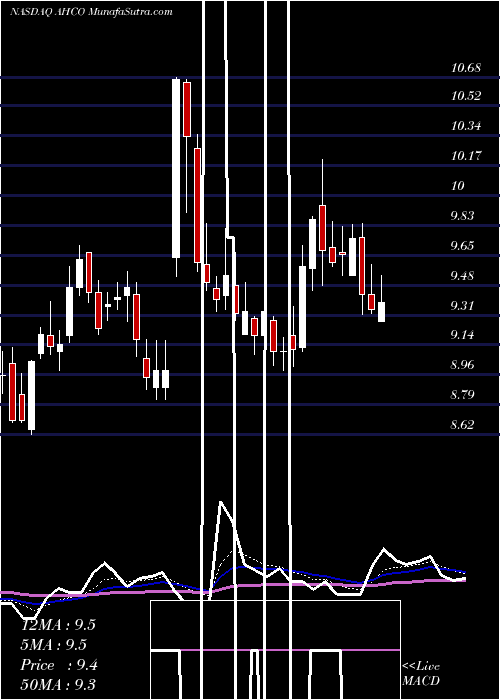Click the 50MA : 9.3 legend entry
The image size is (500, 700).
58,684
